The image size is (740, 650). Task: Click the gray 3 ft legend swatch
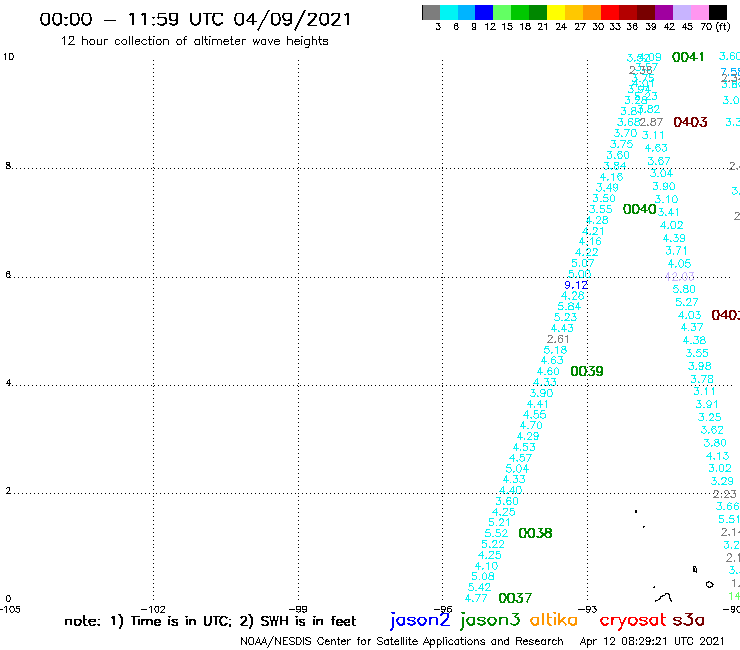tap(431, 12)
